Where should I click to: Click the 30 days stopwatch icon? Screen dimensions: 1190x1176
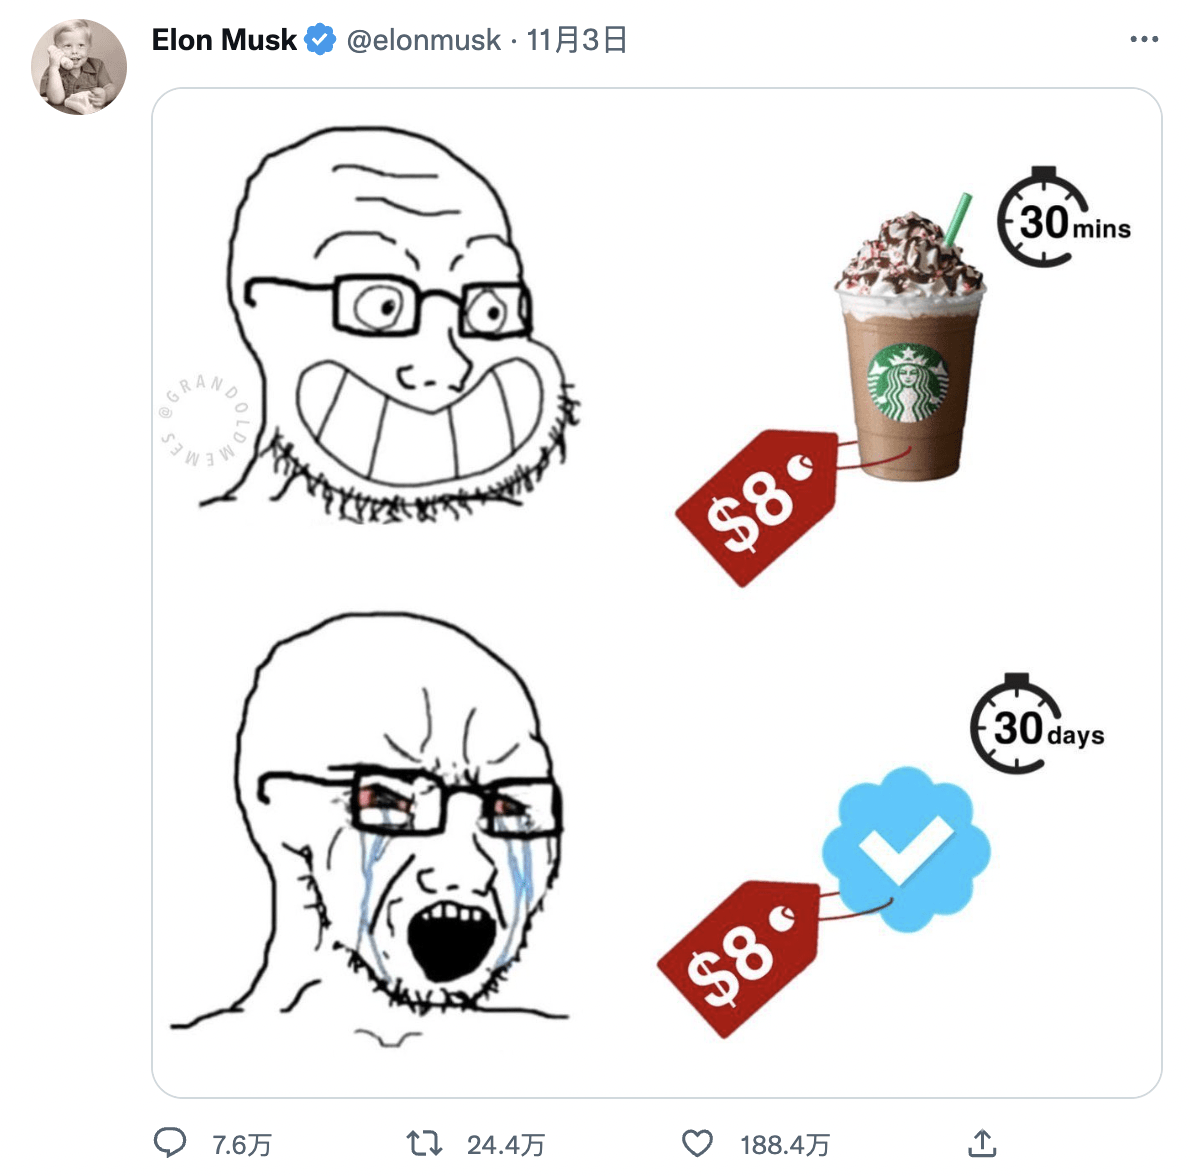(1017, 724)
